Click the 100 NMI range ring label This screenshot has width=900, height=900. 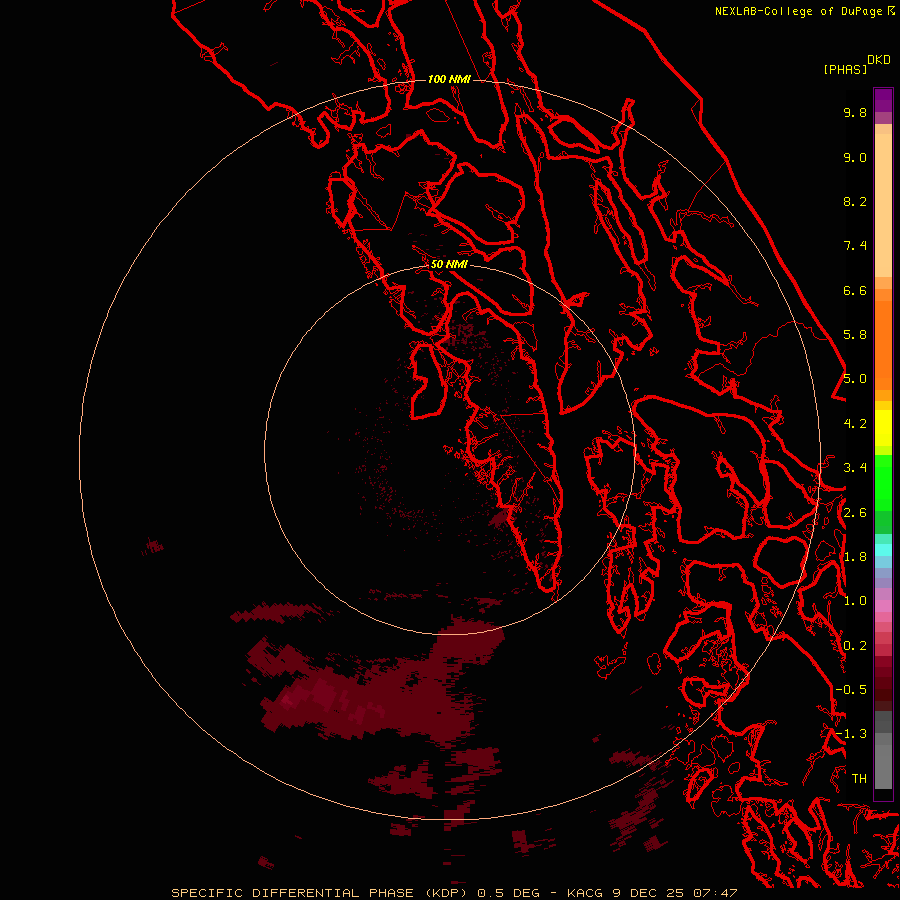tap(449, 79)
